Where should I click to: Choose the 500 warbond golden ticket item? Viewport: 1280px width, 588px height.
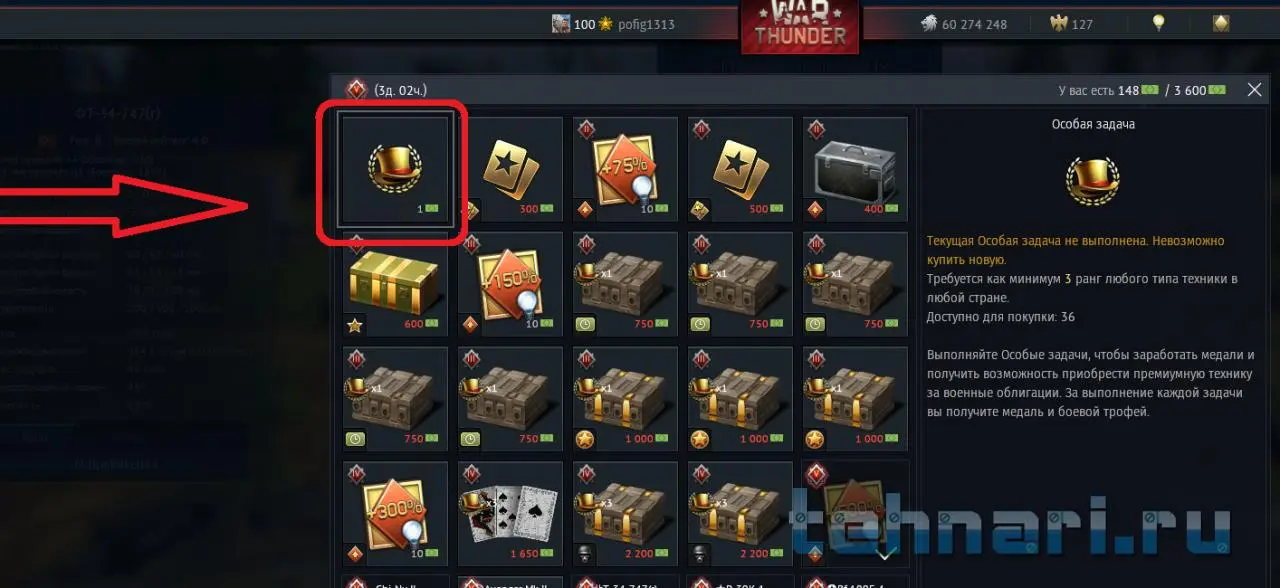pos(740,169)
